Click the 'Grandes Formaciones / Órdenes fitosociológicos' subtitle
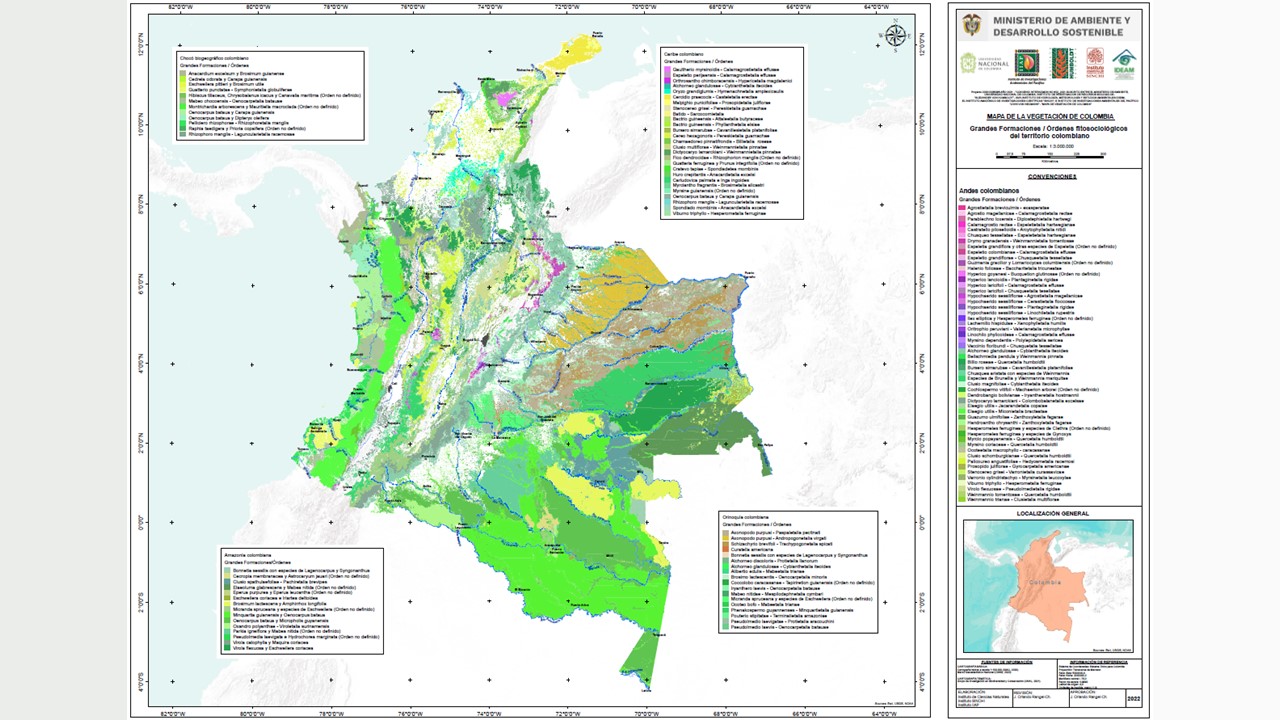This screenshot has height=720, width=1280. [1047, 128]
